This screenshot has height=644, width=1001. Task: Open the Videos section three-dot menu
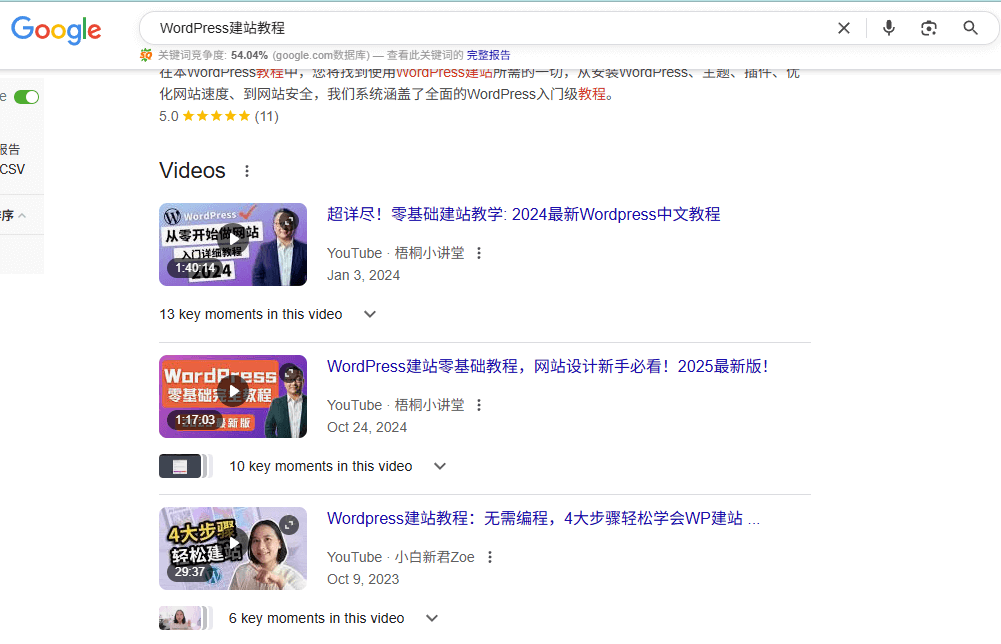[247, 171]
